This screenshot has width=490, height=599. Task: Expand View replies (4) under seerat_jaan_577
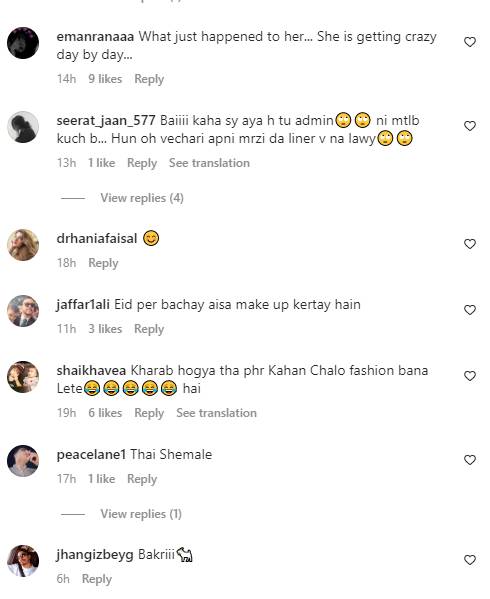coord(142,198)
